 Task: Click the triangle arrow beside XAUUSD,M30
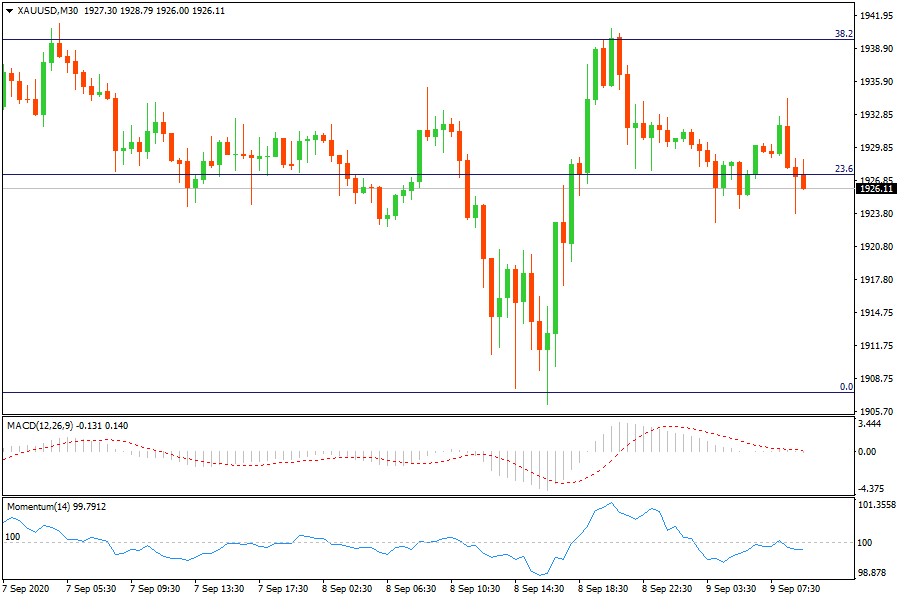tap(10, 10)
